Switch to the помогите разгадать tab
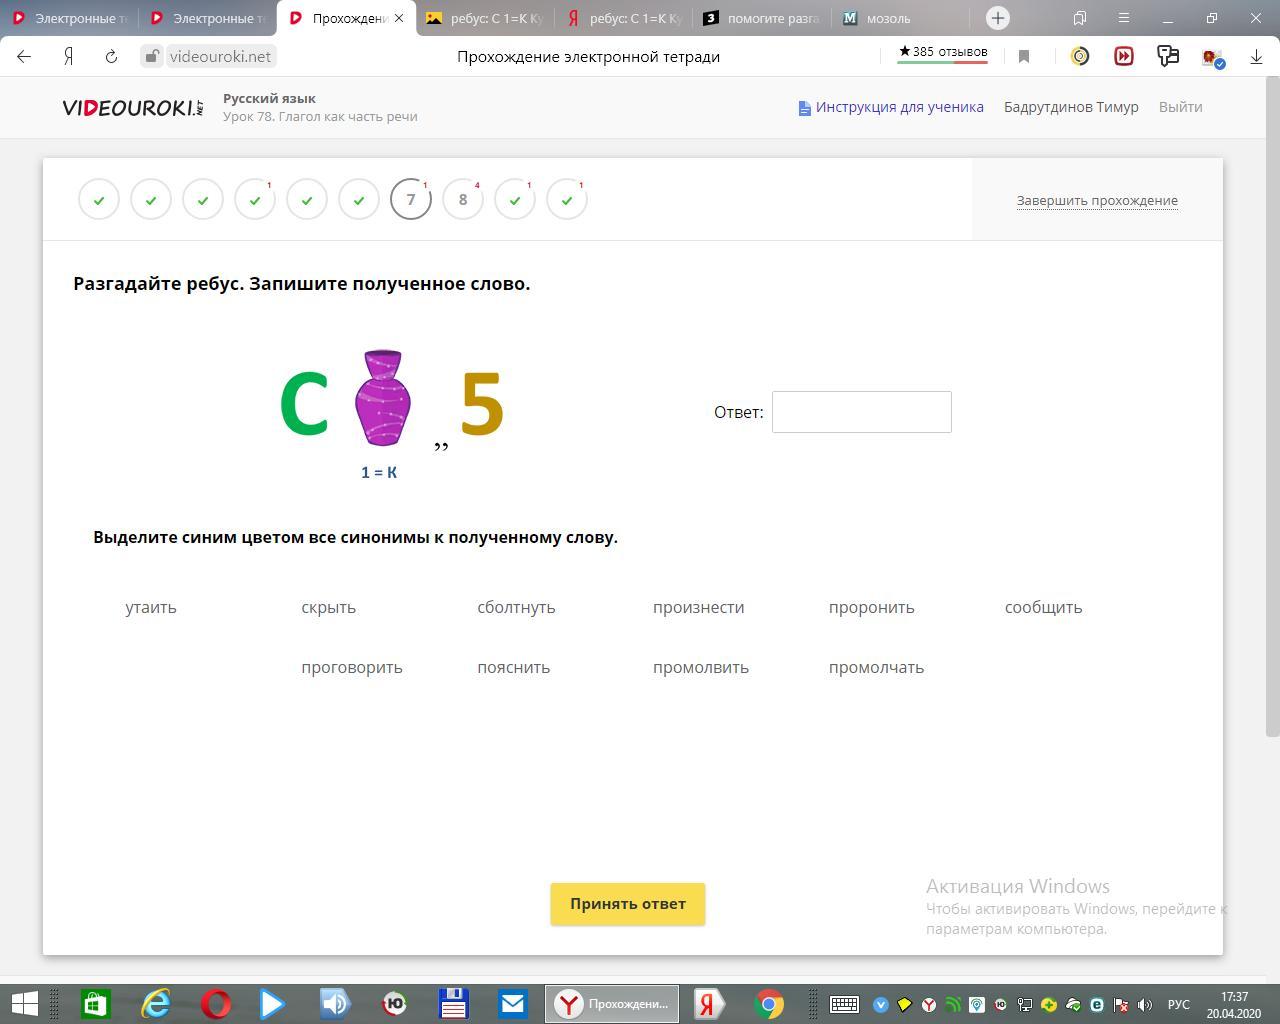This screenshot has width=1280, height=1024. point(762,18)
